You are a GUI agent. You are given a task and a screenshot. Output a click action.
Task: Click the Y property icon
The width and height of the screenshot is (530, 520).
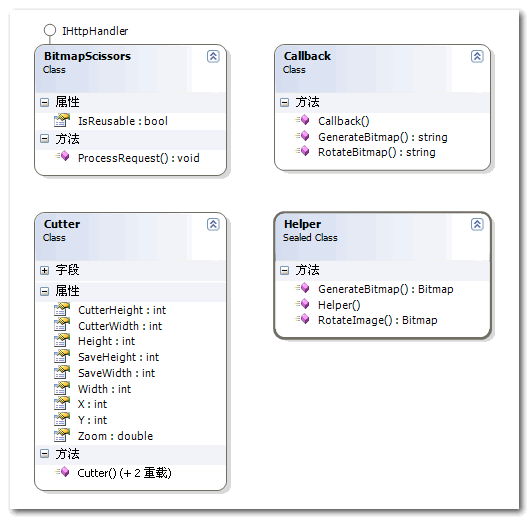(x=62, y=419)
